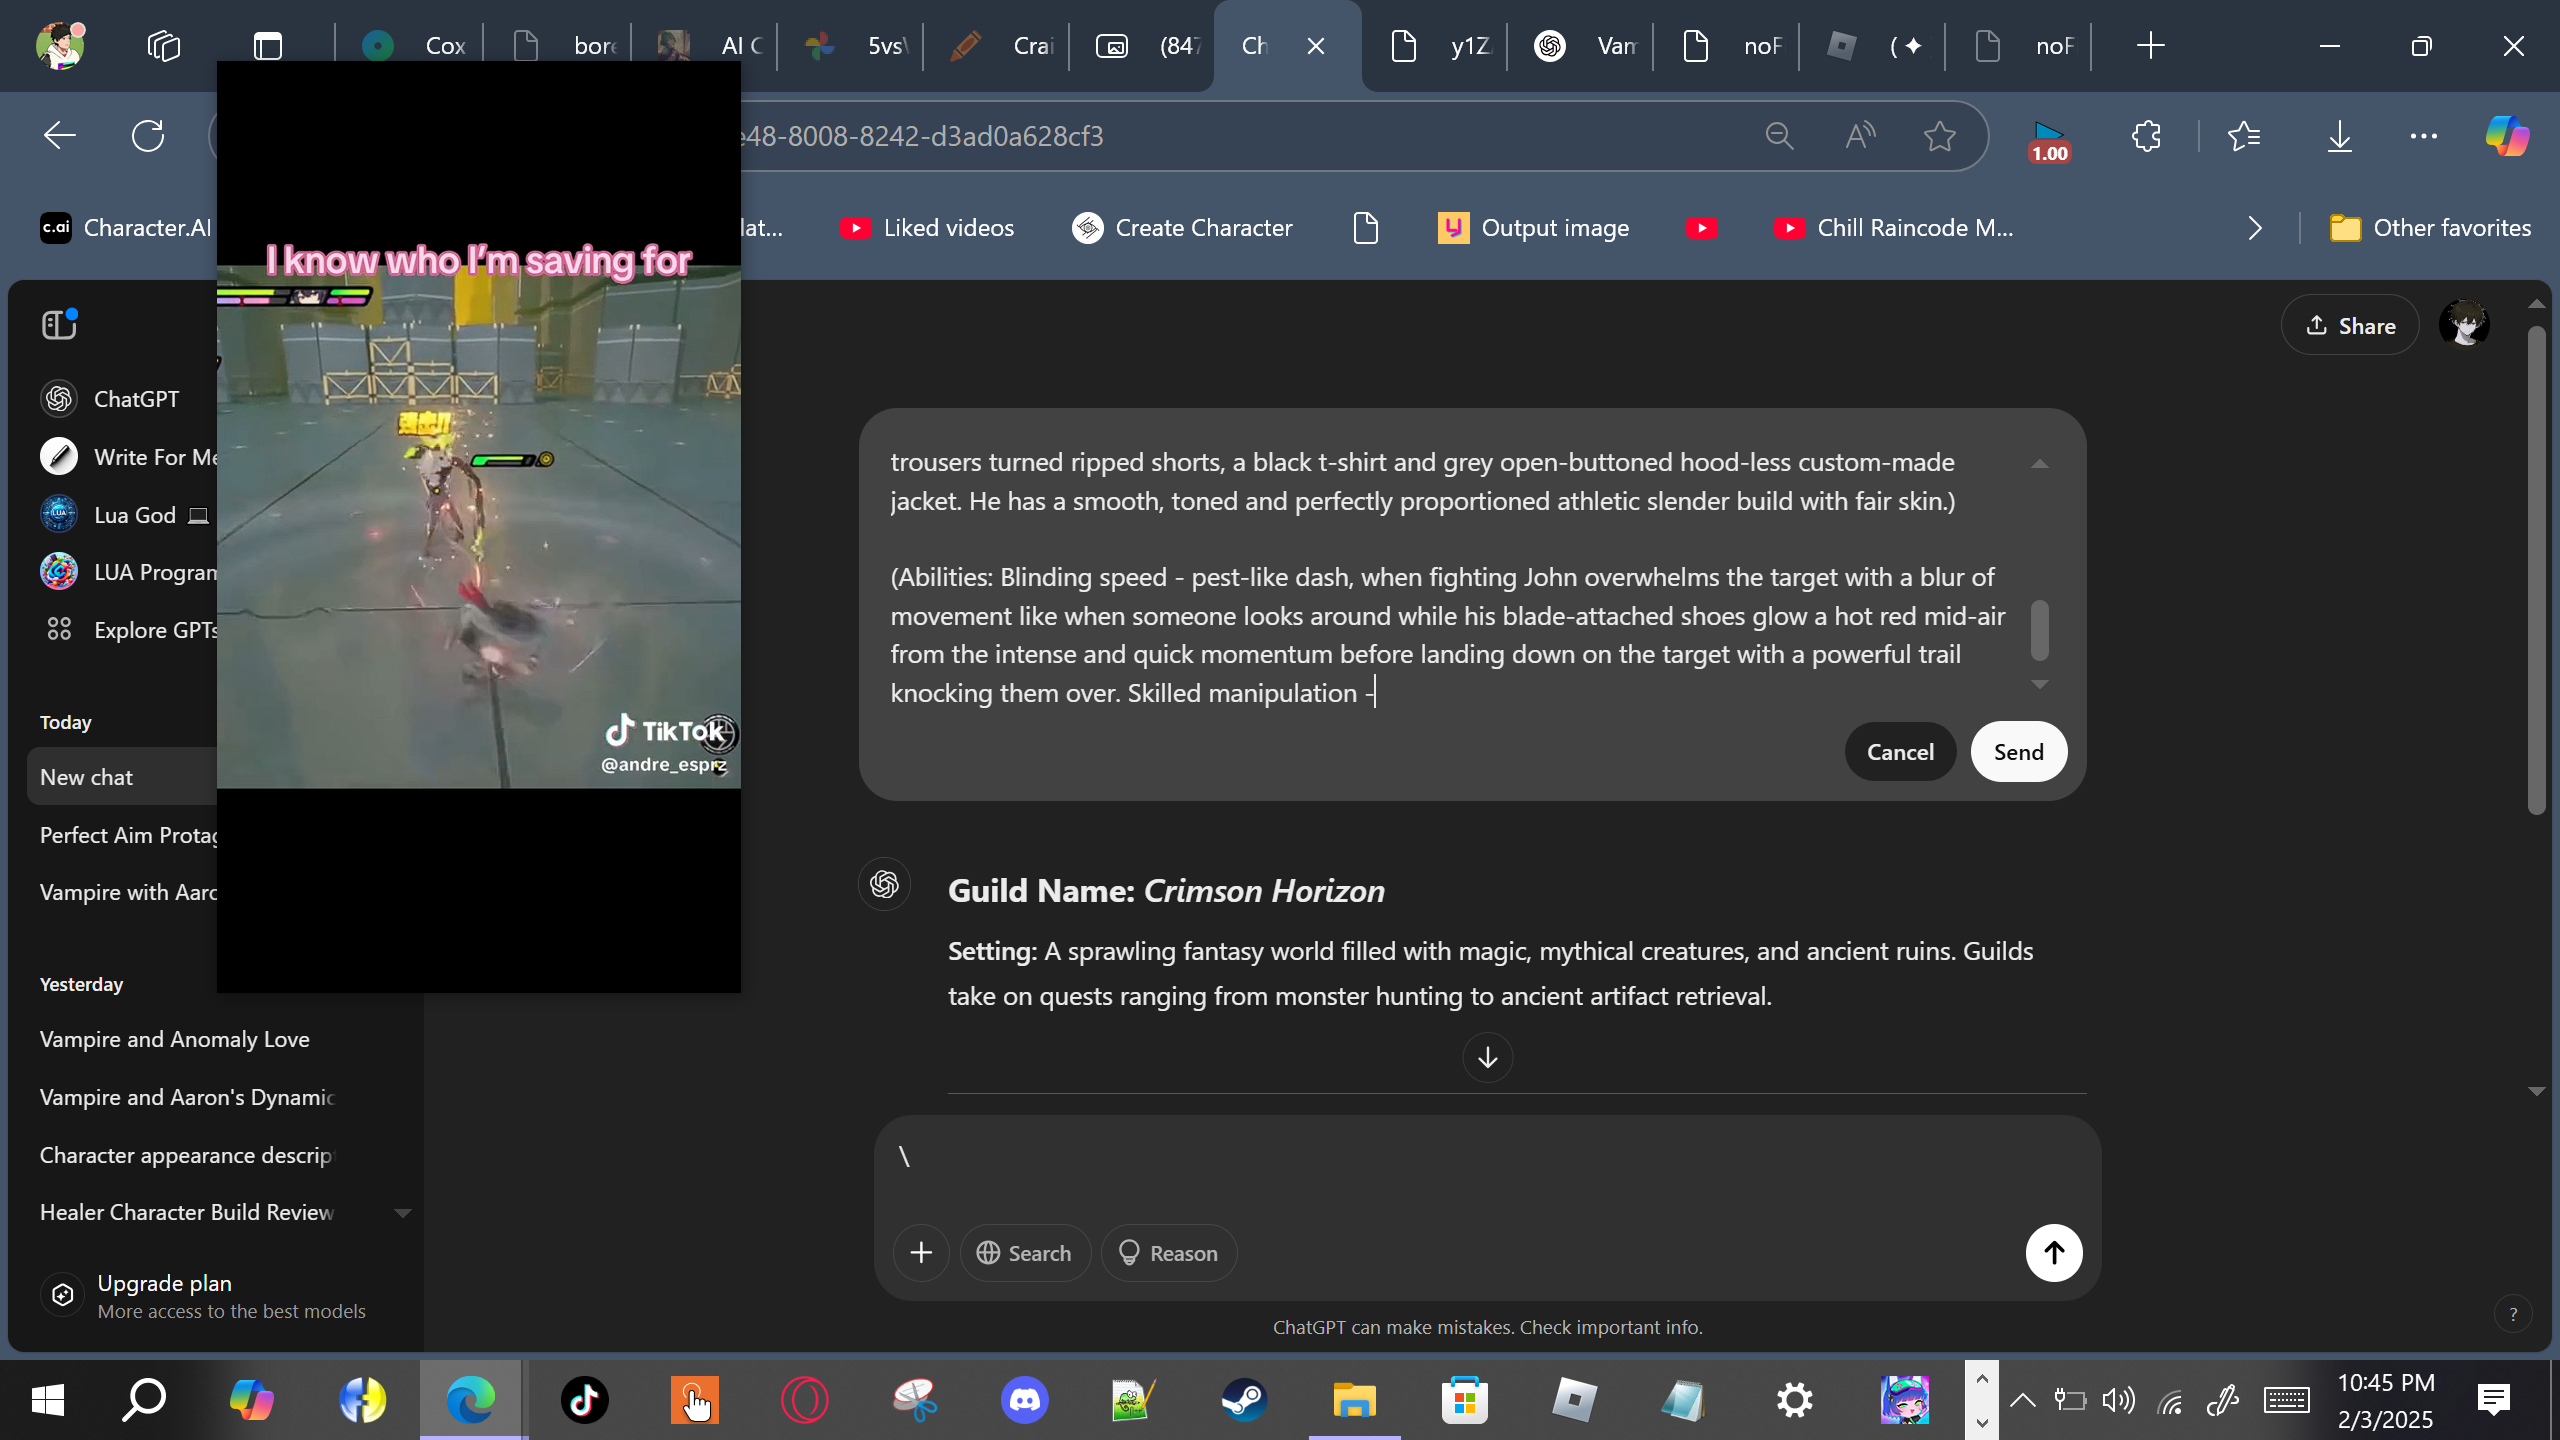Open Opera browser from the taskbar
Image resolution: width=2560 pixels, height=1440 pixels.
point(804,1400)
